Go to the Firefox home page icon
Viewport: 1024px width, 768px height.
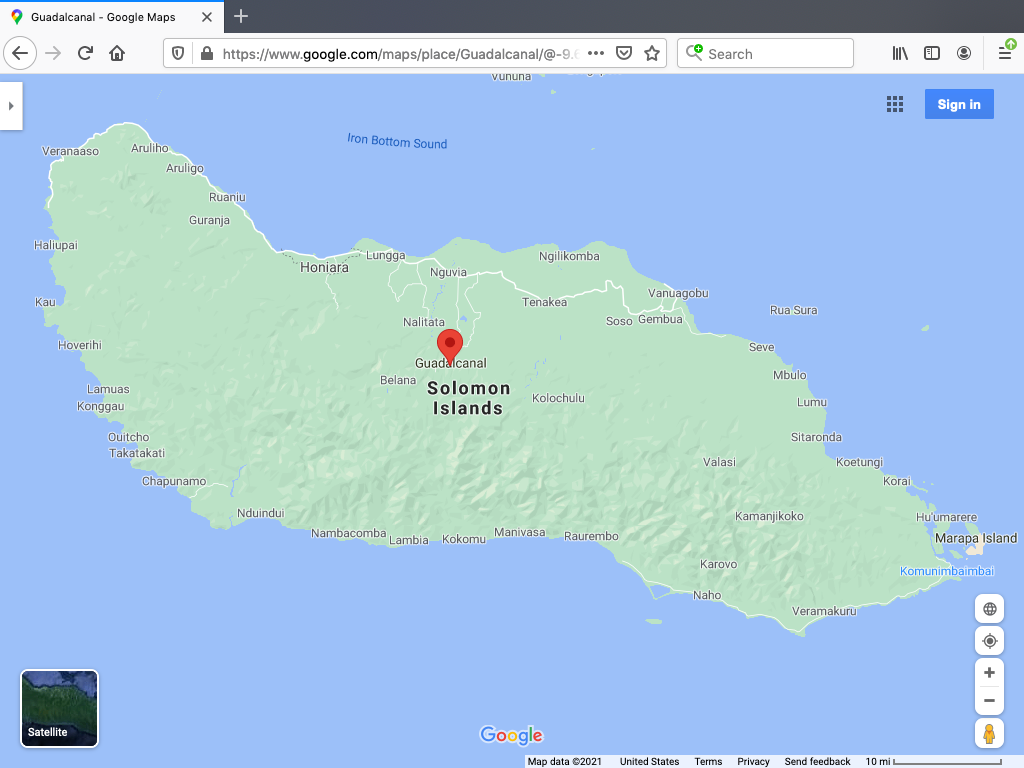click(117, 53)
